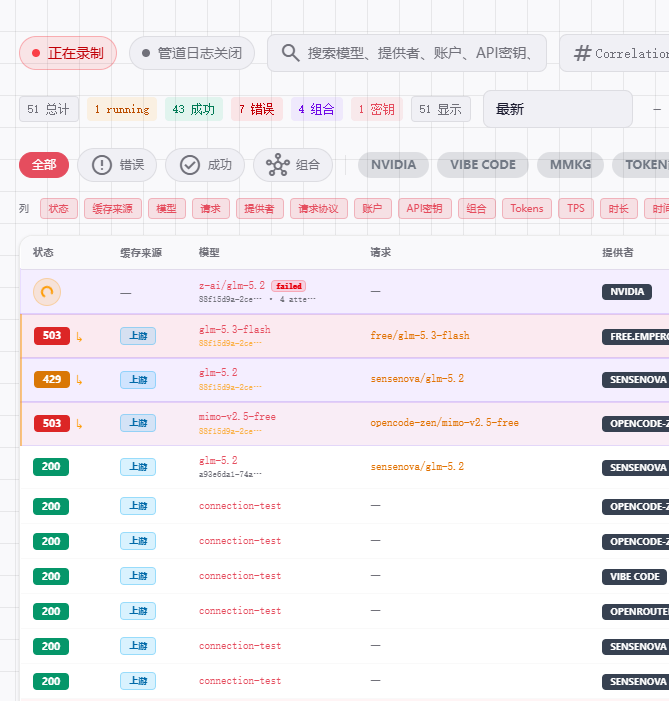Click the 模型 column header
The height and width of the screenshot is (701, 669).
point(209,253)
